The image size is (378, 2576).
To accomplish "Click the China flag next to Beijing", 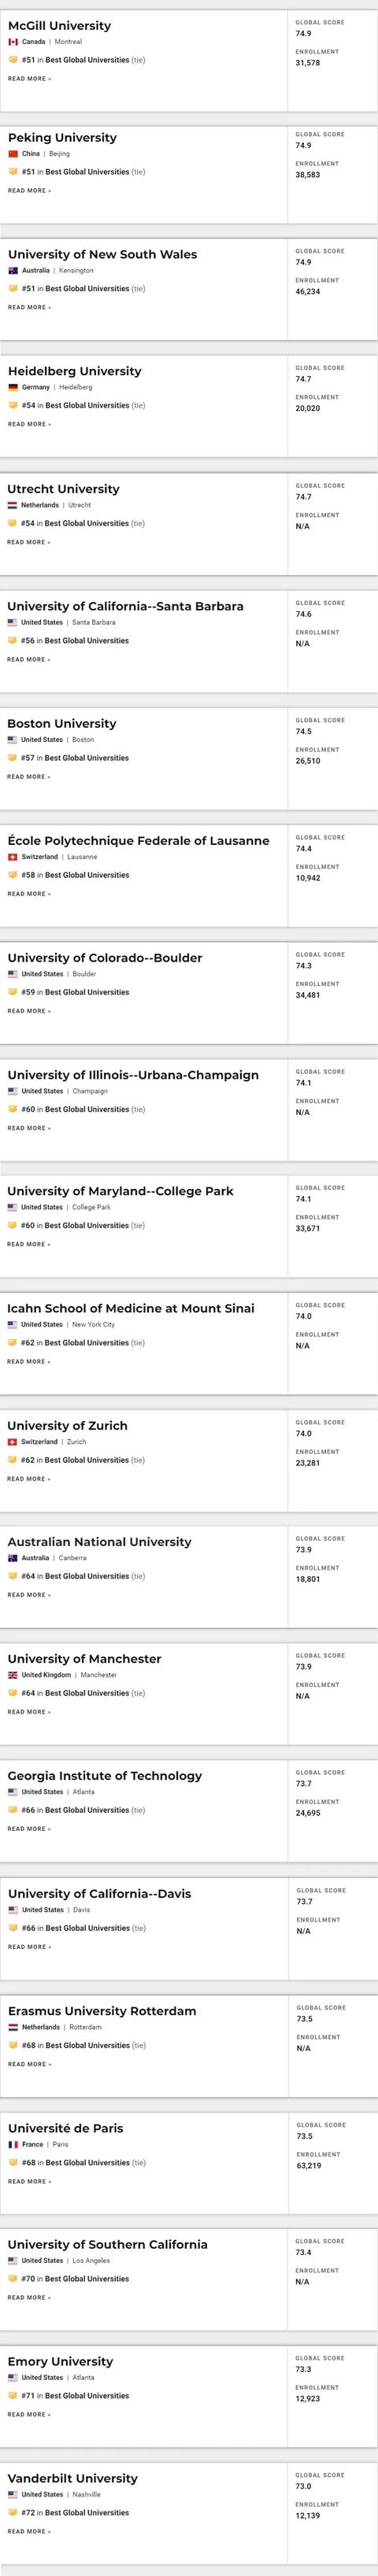I will pyautogui.click(x=13, y=154).
